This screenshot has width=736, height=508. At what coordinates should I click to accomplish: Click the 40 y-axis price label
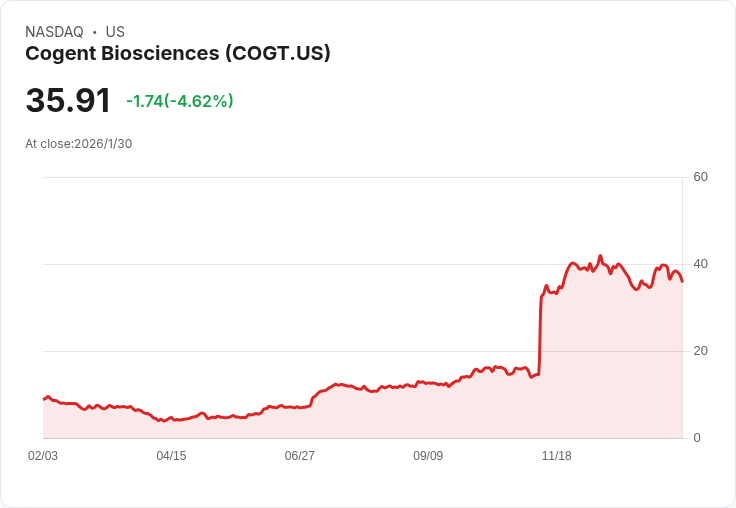[701, 264]
